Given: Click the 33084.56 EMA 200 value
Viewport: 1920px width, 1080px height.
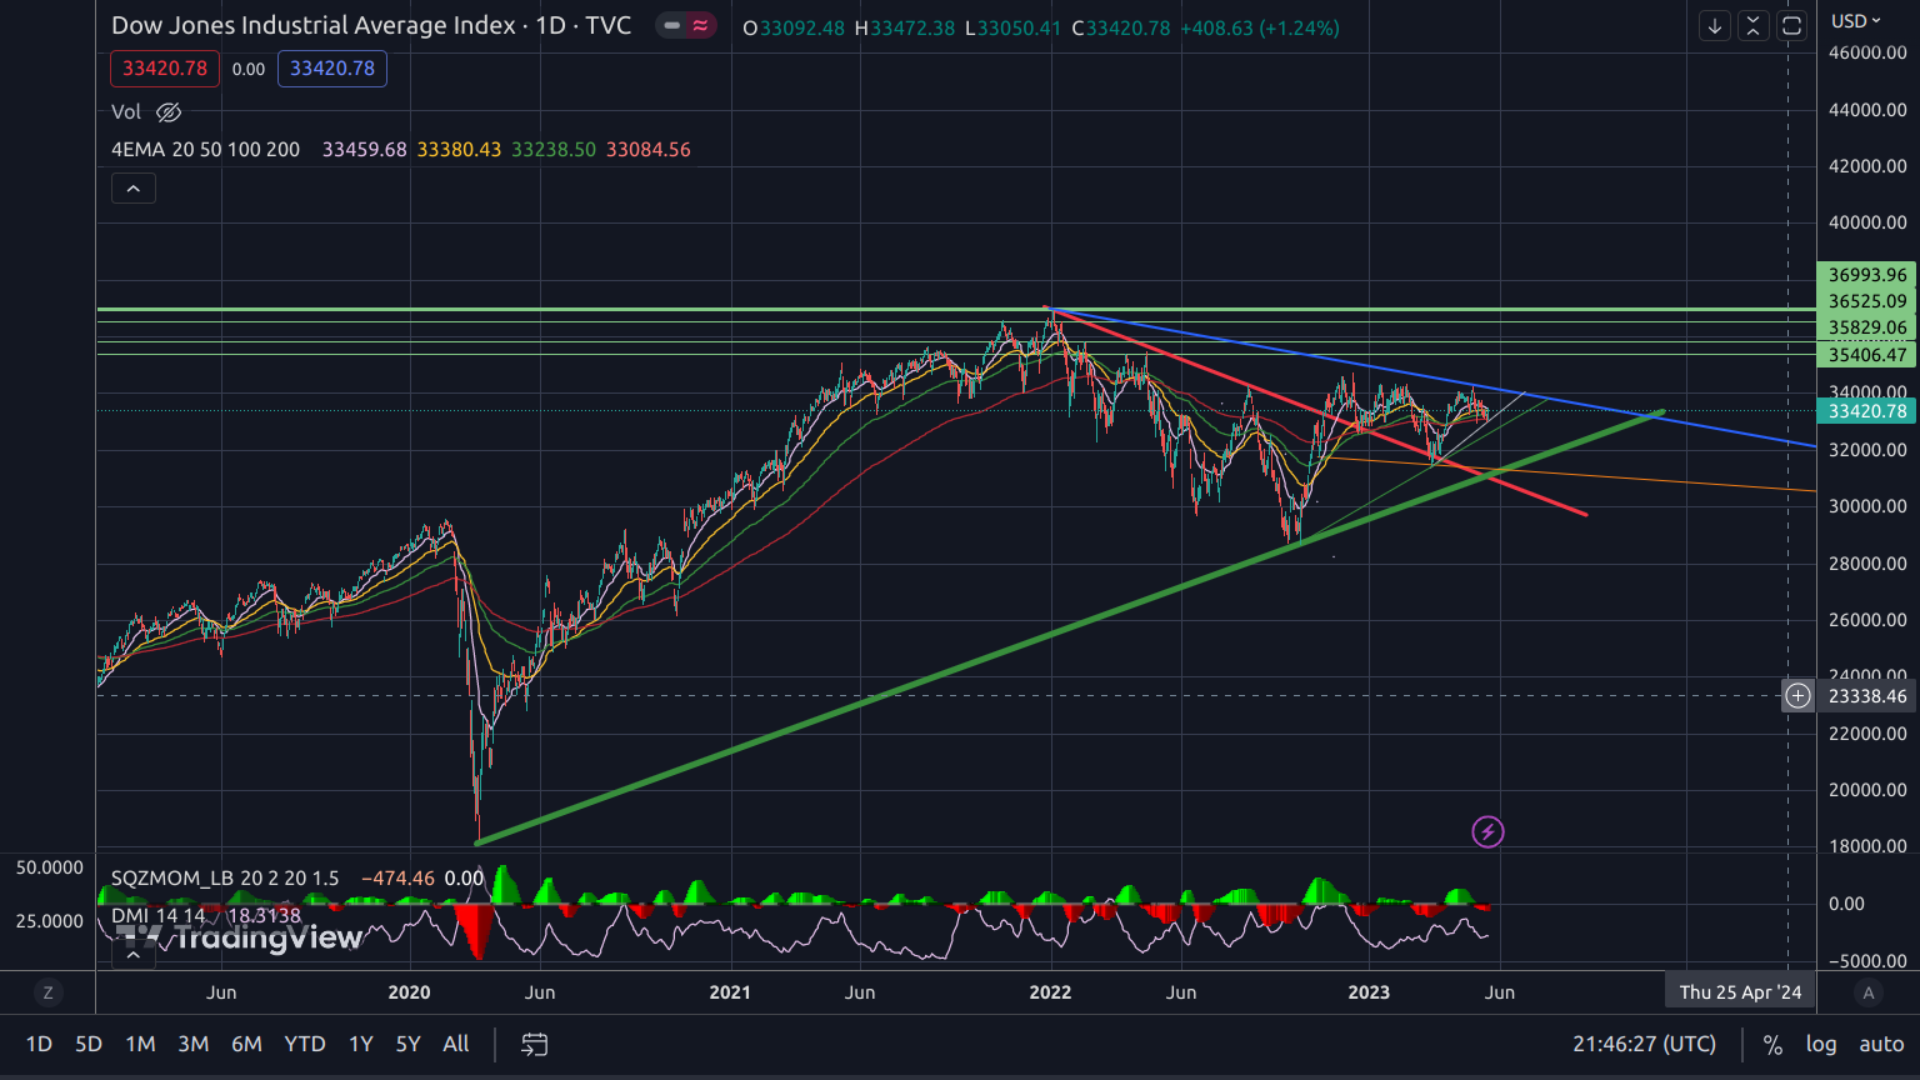Looking at the screenshot, I should [x=648, y=150].
